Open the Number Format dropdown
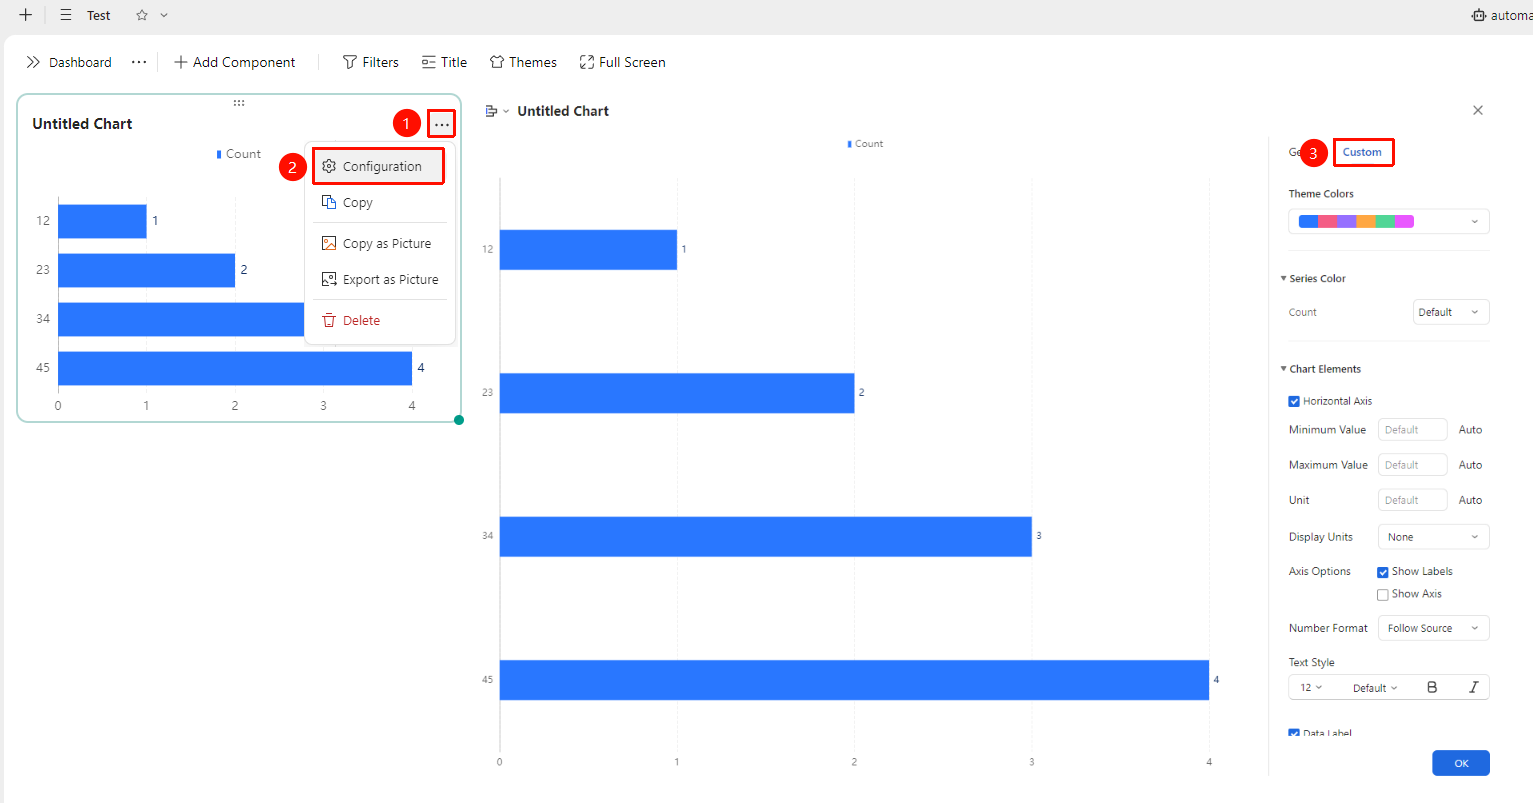Screen dimensions: 1533x803 pos(1433,628)
